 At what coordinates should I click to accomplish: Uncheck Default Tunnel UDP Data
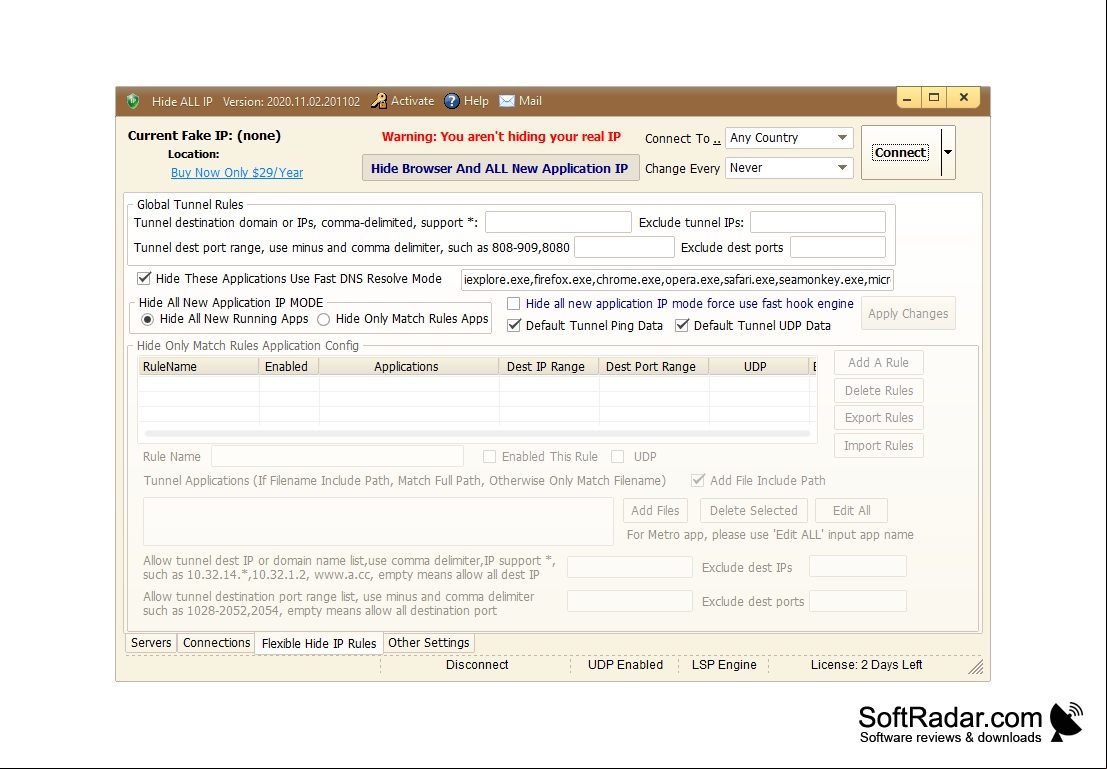(x=682, y=326)
